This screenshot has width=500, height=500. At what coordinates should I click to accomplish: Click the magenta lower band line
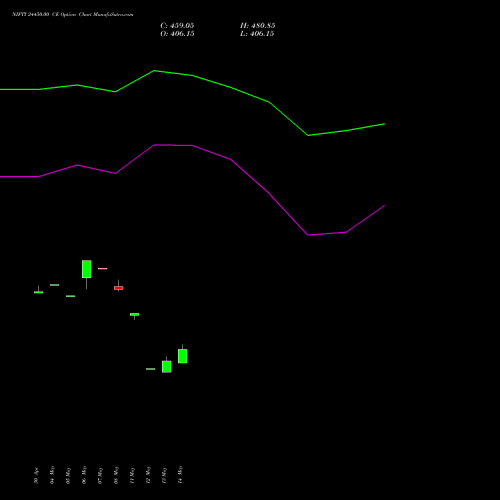(192, 146)
